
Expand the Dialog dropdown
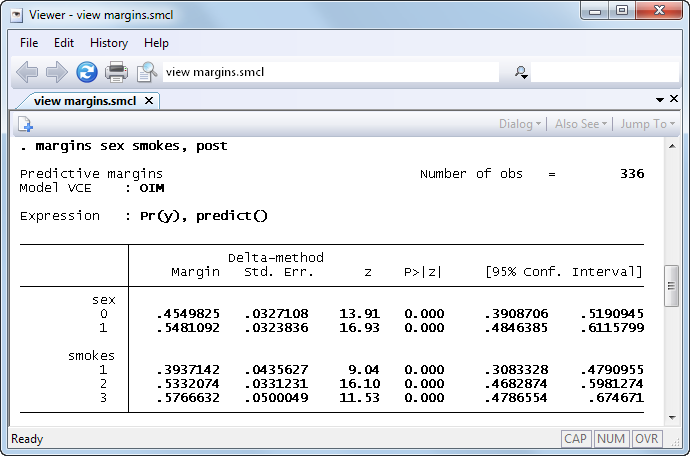coord(520,124)
